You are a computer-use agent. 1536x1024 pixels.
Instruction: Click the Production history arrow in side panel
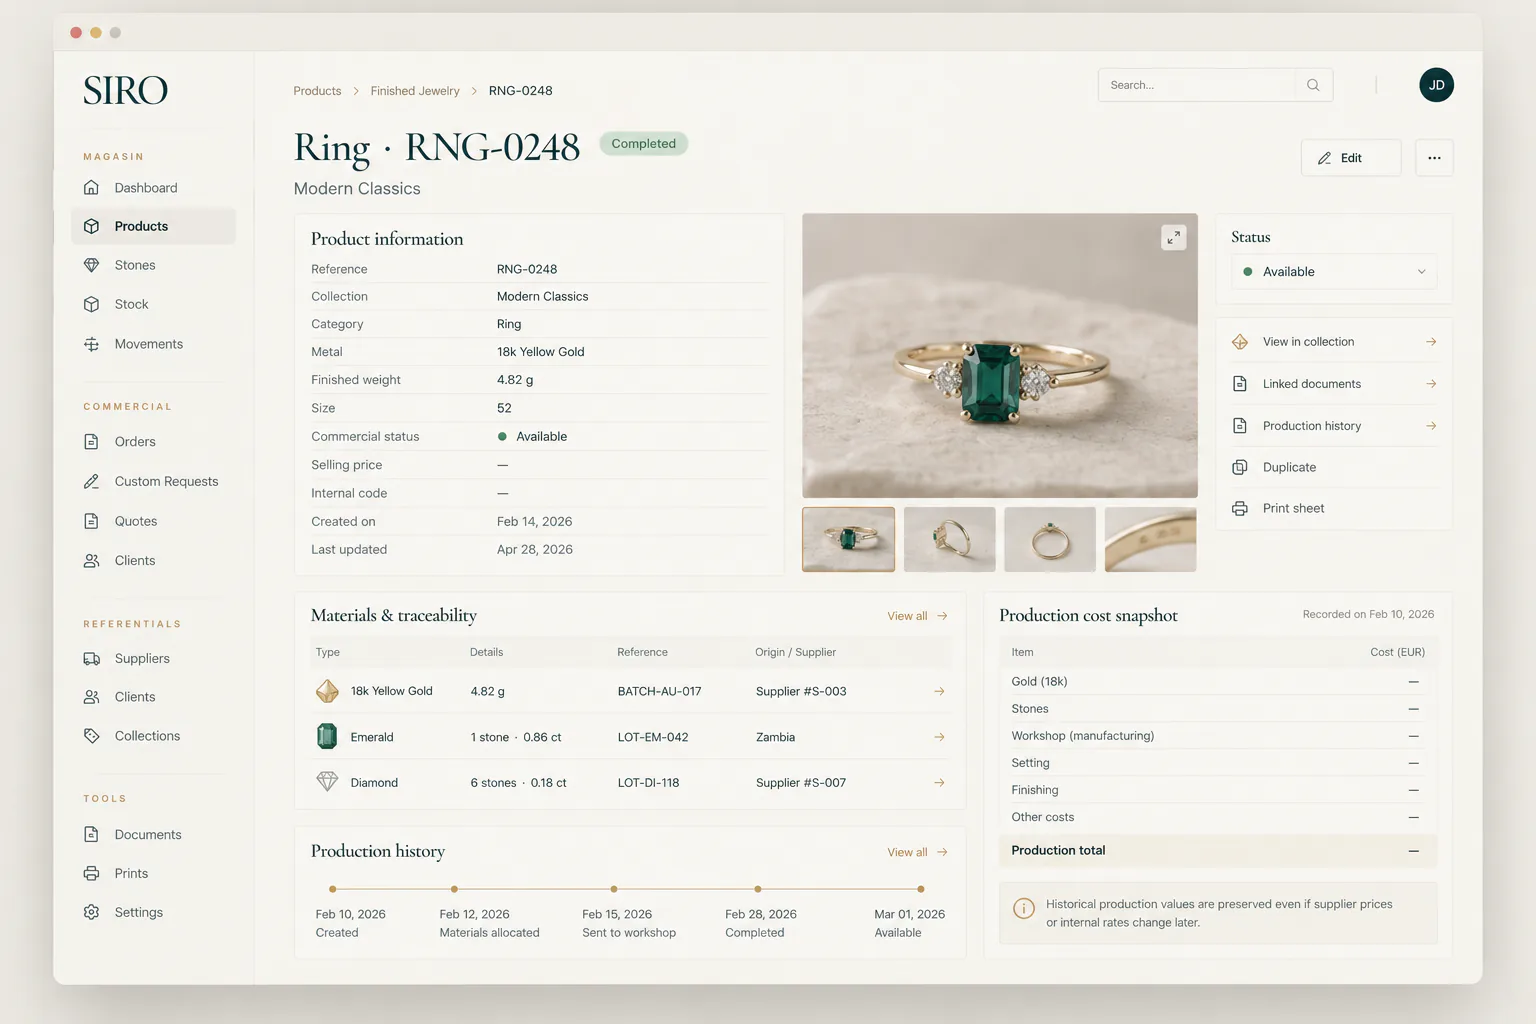(1431, 426)
